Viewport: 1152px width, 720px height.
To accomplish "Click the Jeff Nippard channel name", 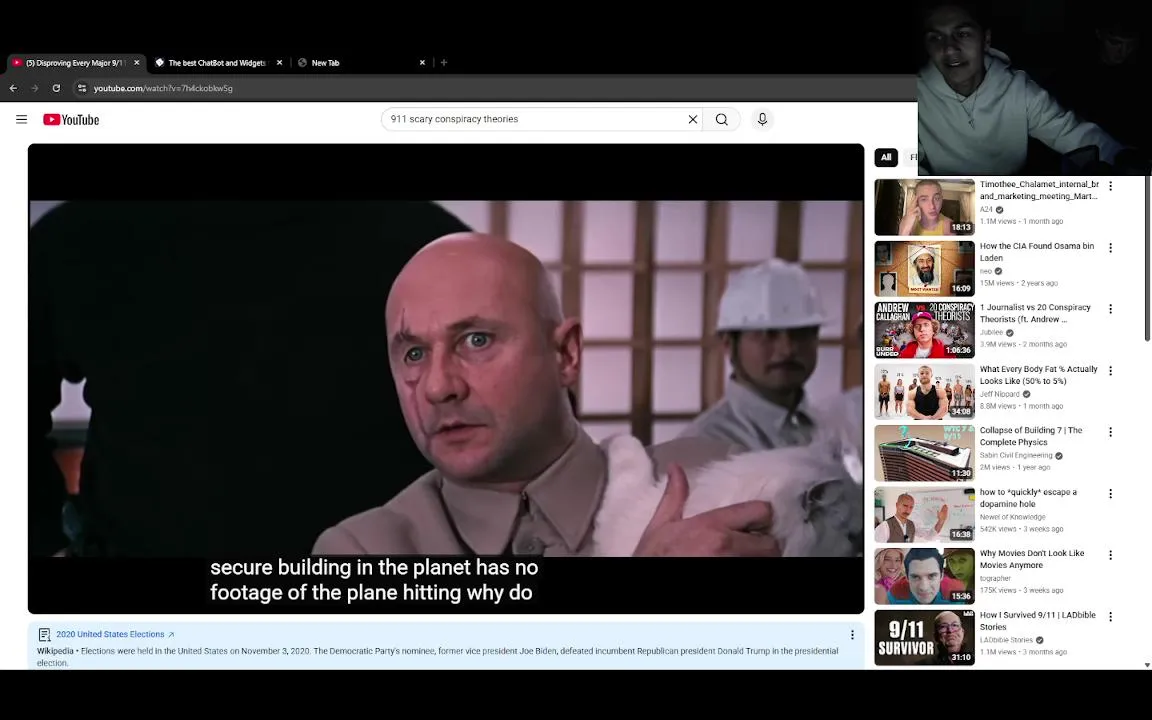I will 999,395.
